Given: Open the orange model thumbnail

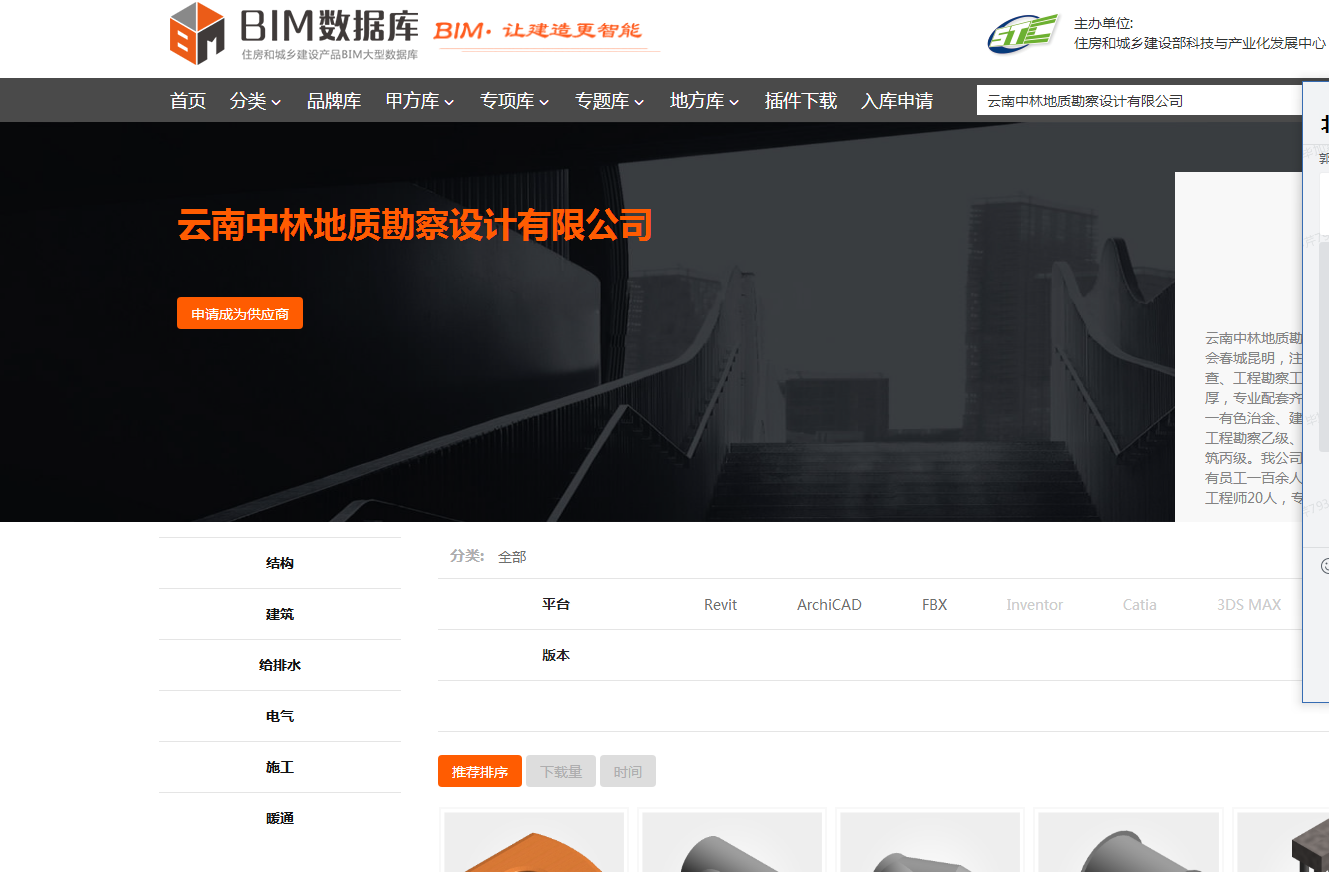Looking at the screenshot, I should (x=534, y=842).
